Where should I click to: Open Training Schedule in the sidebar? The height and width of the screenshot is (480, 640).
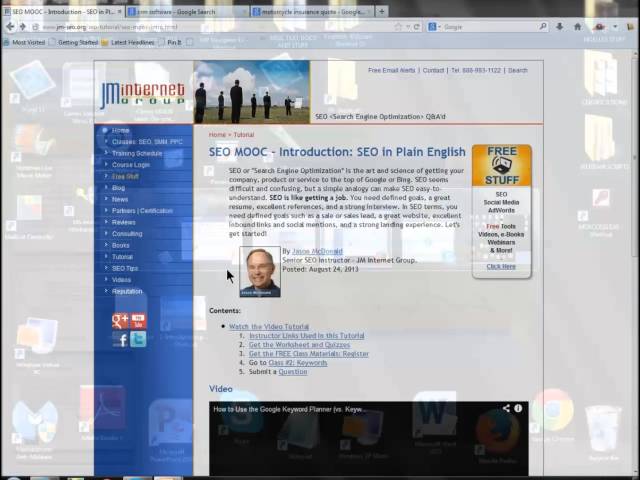(137, 153)
